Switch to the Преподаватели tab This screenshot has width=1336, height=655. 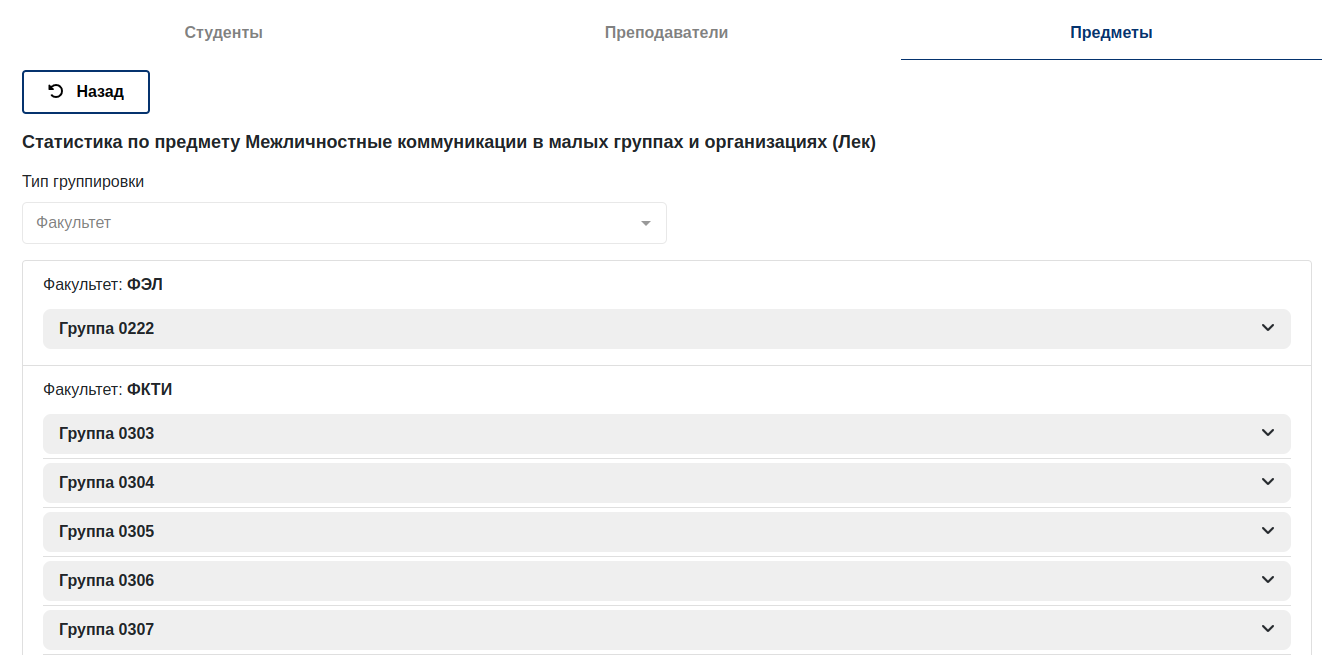tap(667, 33)
